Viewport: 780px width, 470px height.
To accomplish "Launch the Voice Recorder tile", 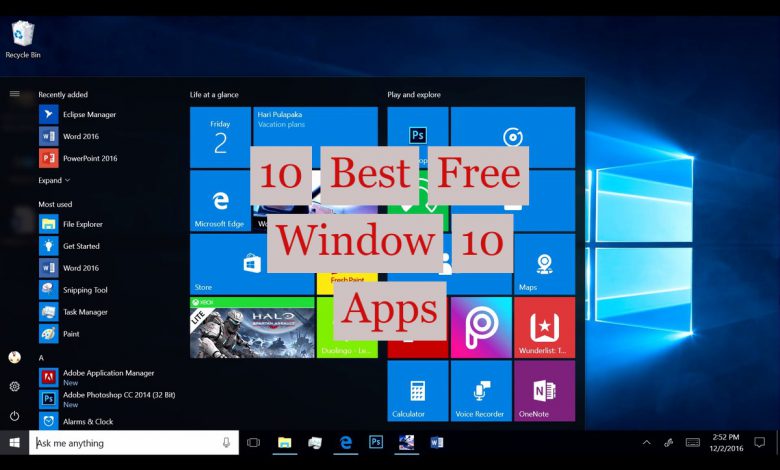I will pyautogui.click(x=481, y=391).
